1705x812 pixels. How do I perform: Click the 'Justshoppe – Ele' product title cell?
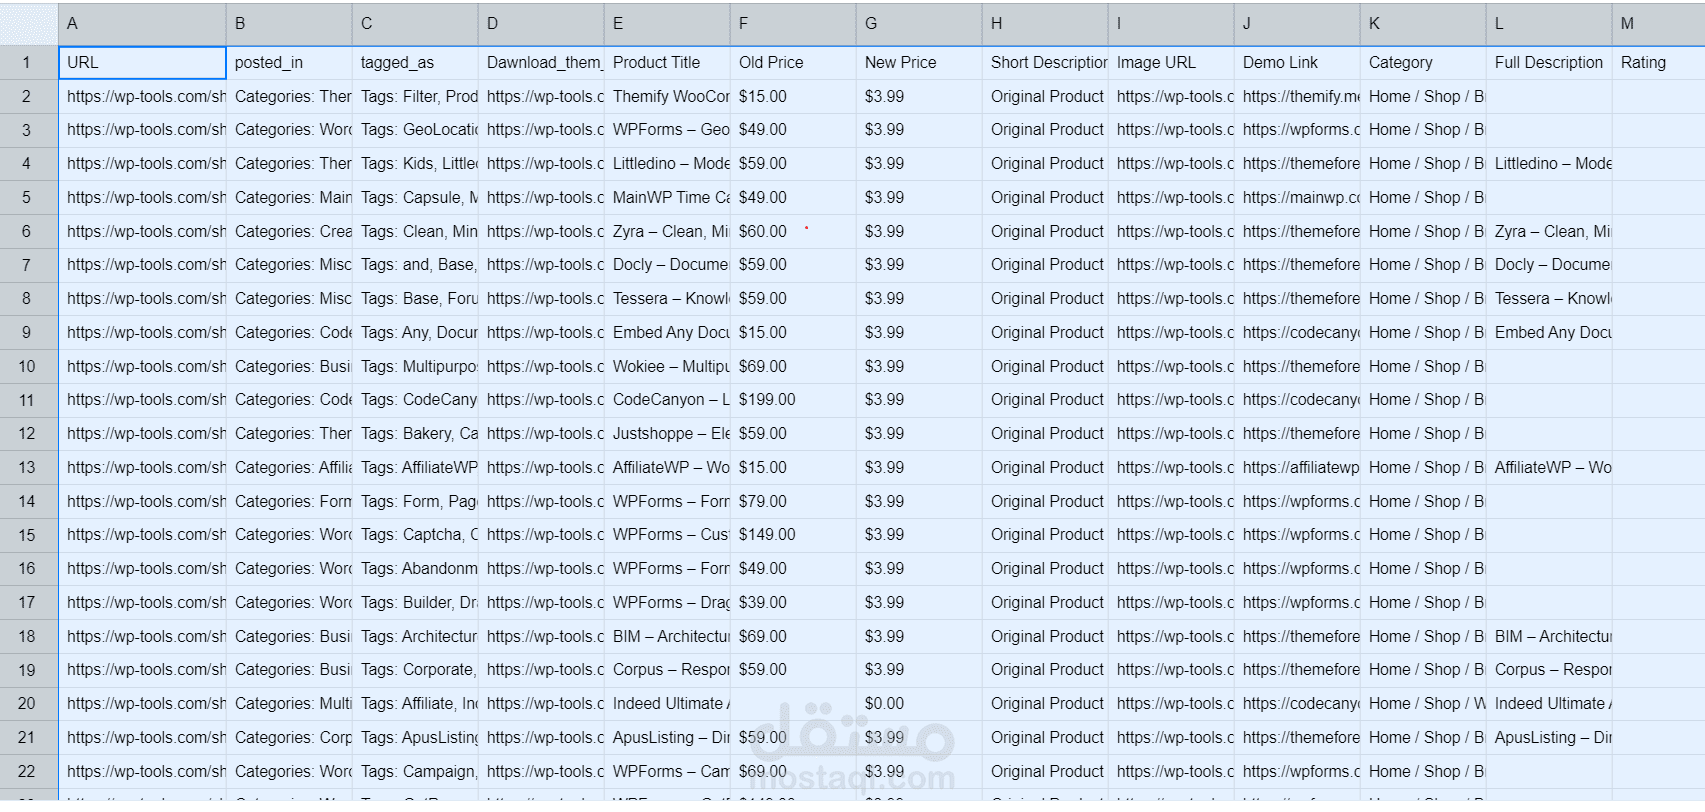667,434
